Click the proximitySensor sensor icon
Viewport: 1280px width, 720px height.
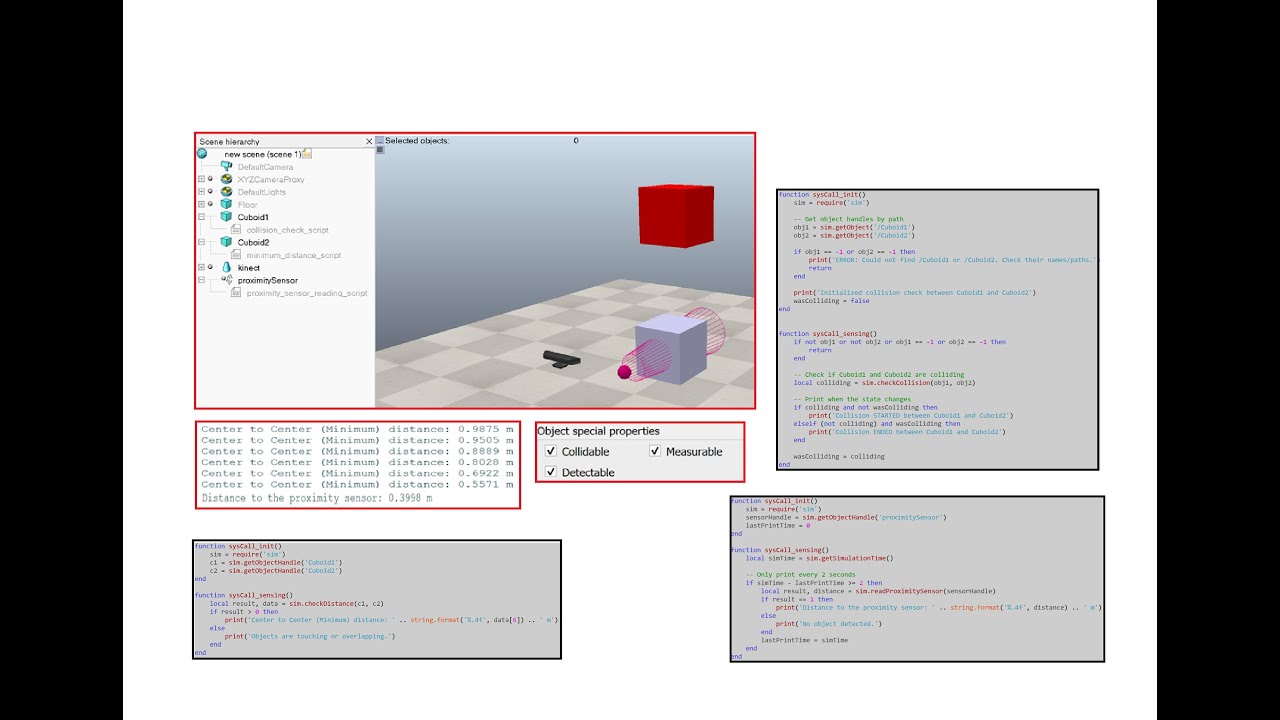[x=227, y=280]
